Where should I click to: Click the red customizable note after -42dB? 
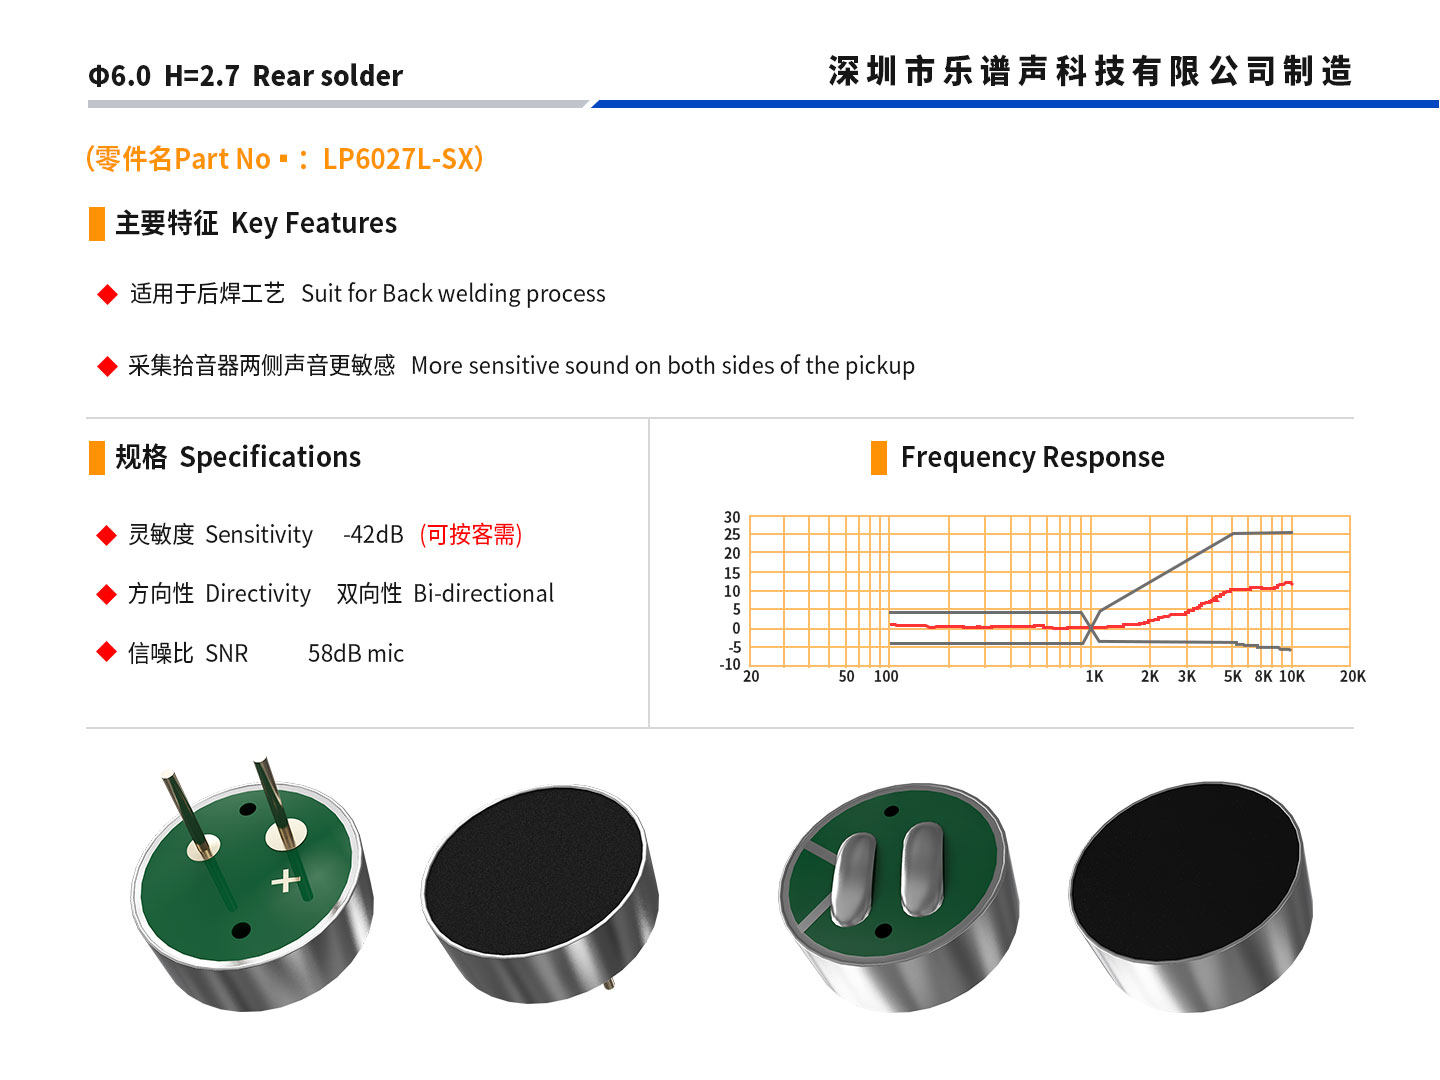point(471,535)
